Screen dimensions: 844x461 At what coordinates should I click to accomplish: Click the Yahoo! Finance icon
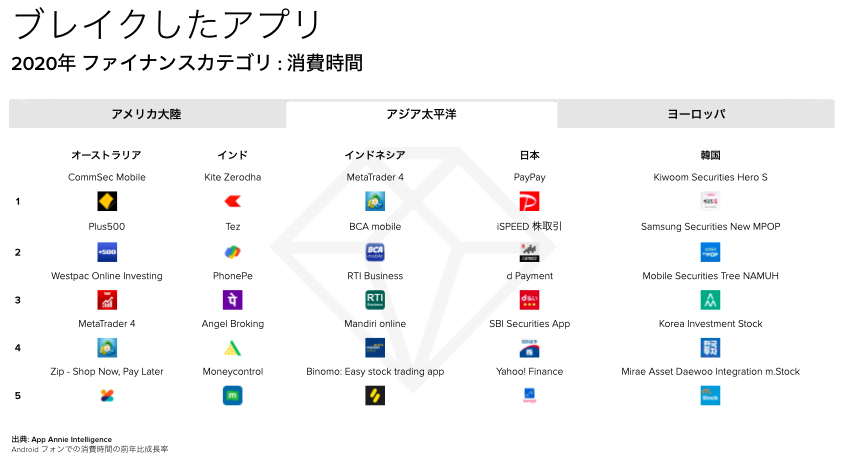click(530, 396)
